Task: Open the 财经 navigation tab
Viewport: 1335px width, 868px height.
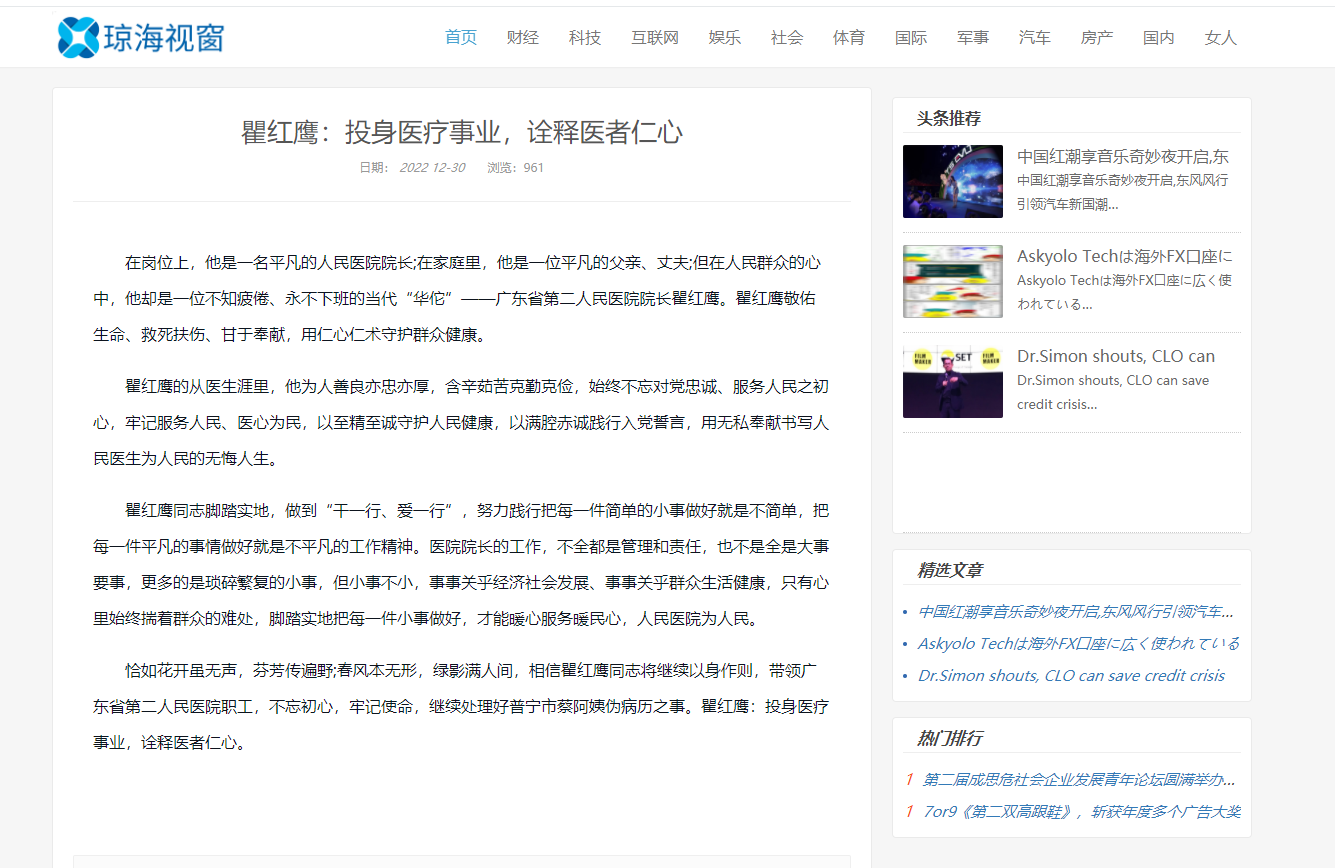Action: pos(523,38)
